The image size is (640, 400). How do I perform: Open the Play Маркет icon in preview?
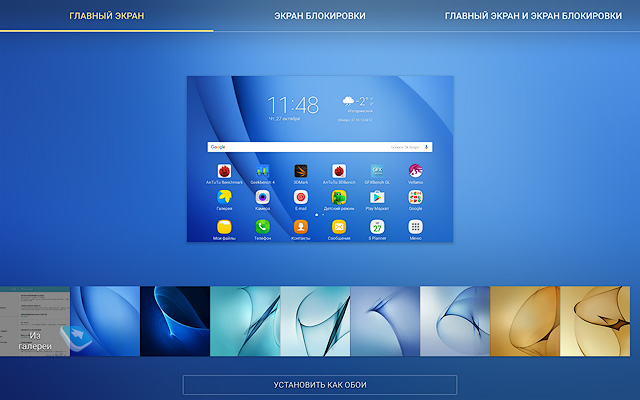pyautogui.click(x=377, y=198)
